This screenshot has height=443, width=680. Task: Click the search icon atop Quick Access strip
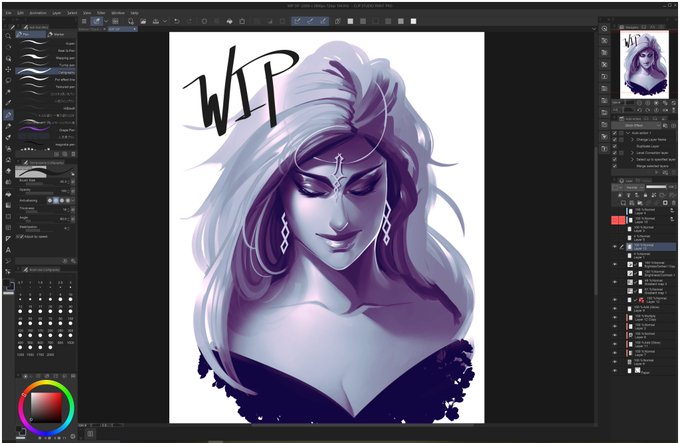(x=604, y=29)
